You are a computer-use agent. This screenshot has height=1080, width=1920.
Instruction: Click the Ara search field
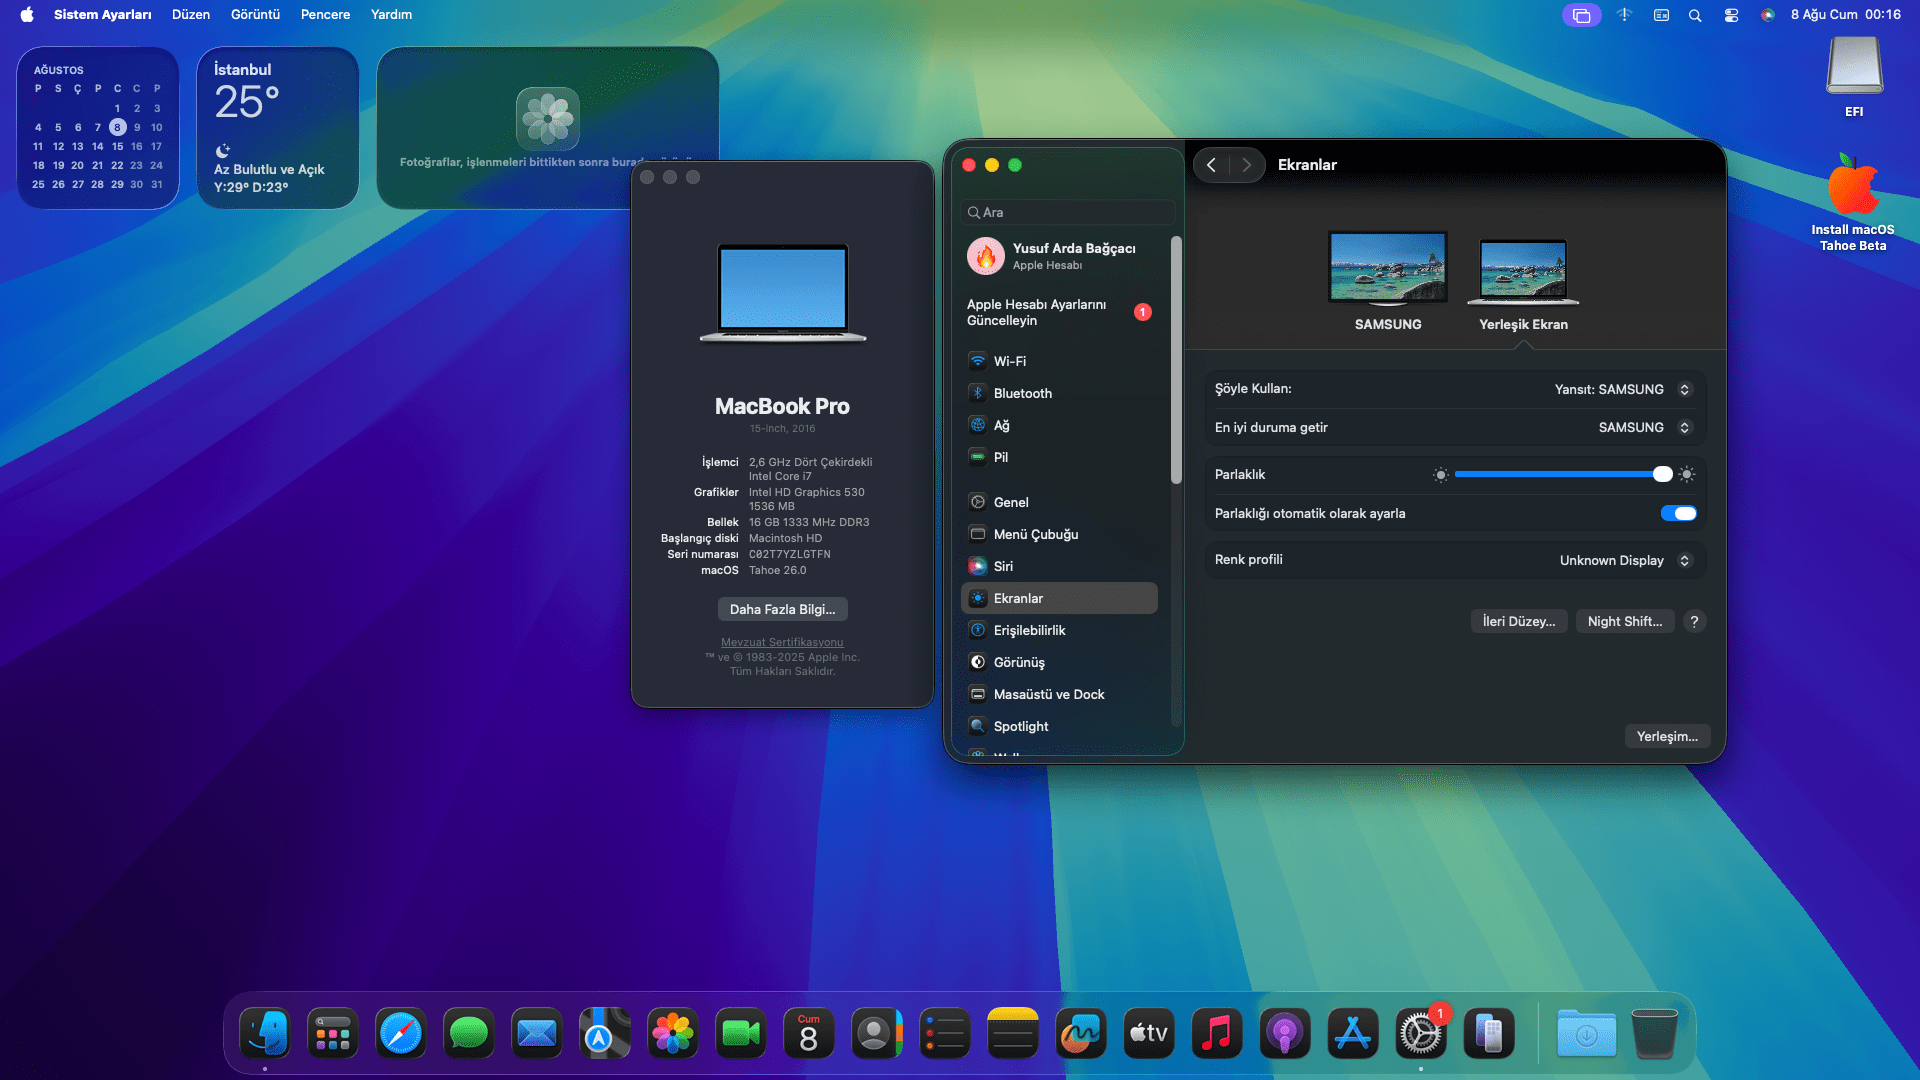pos(1068,212)
